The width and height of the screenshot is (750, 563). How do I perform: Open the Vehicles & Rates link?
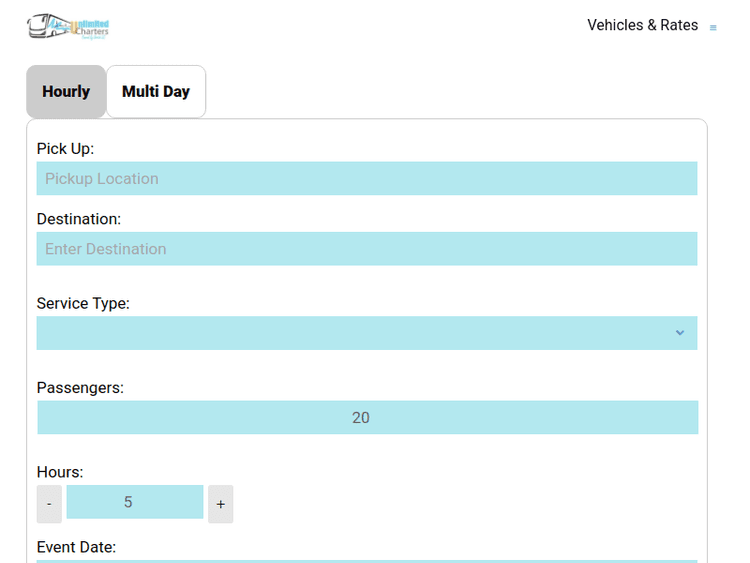point(642,26)
